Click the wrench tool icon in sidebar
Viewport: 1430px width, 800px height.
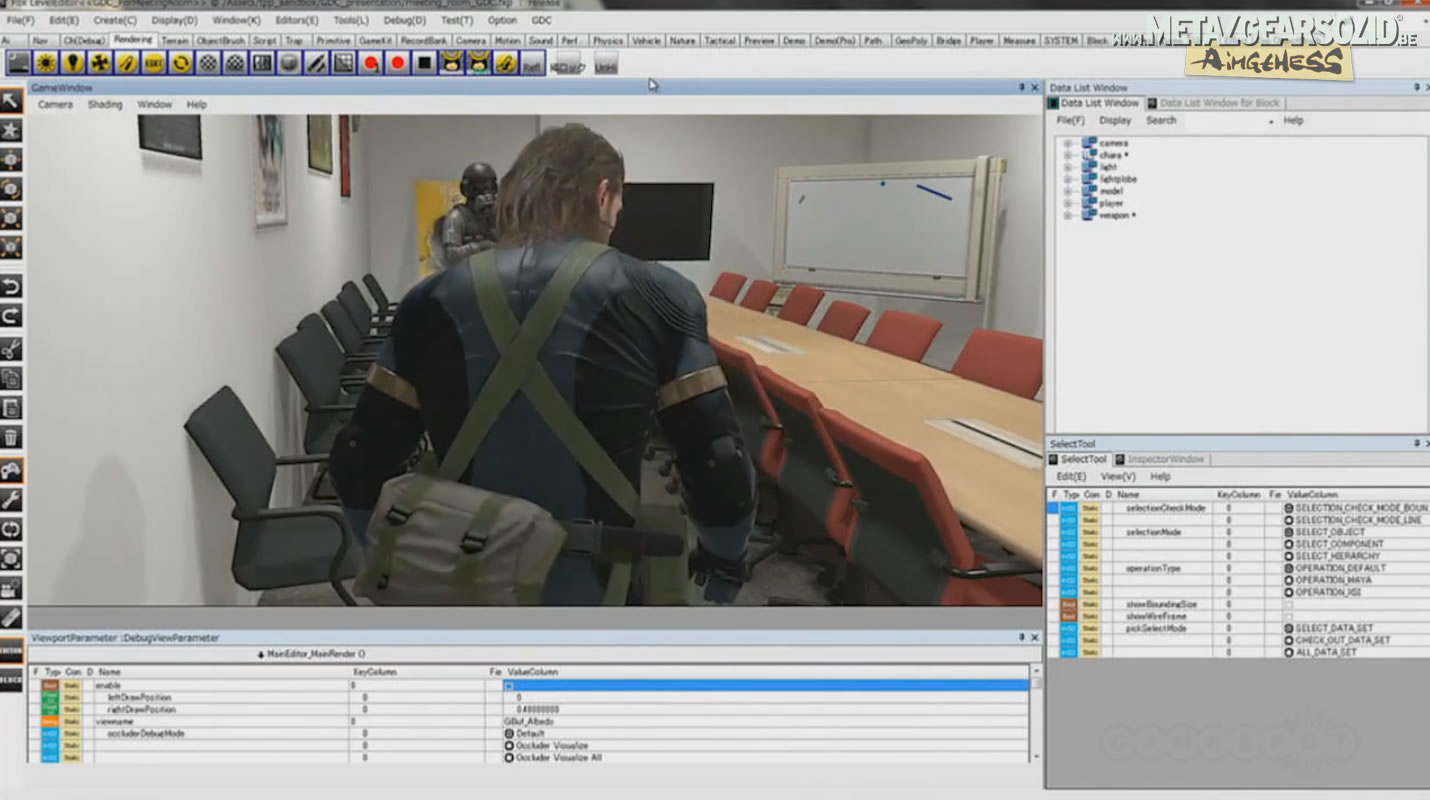click(x=11, y=500)
